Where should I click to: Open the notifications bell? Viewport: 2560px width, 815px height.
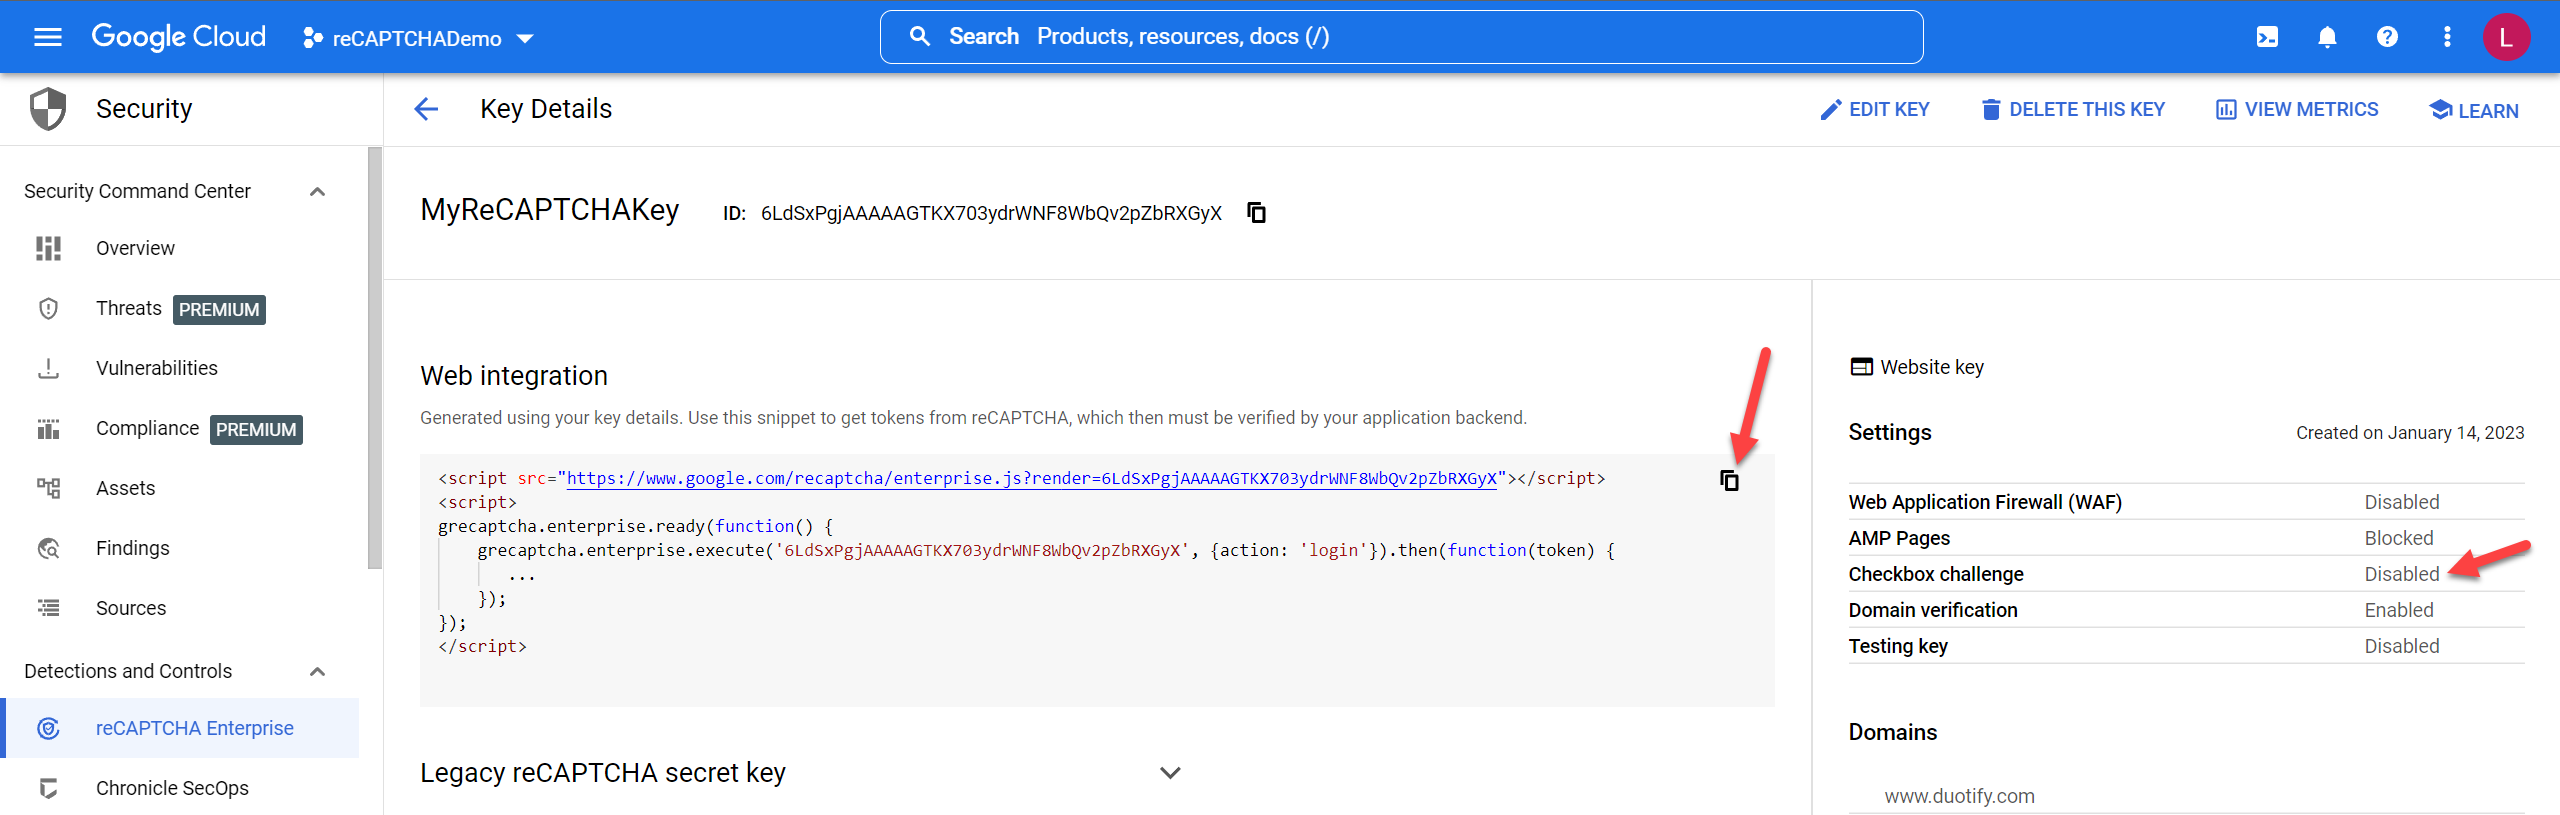(x=2327, y=37)
